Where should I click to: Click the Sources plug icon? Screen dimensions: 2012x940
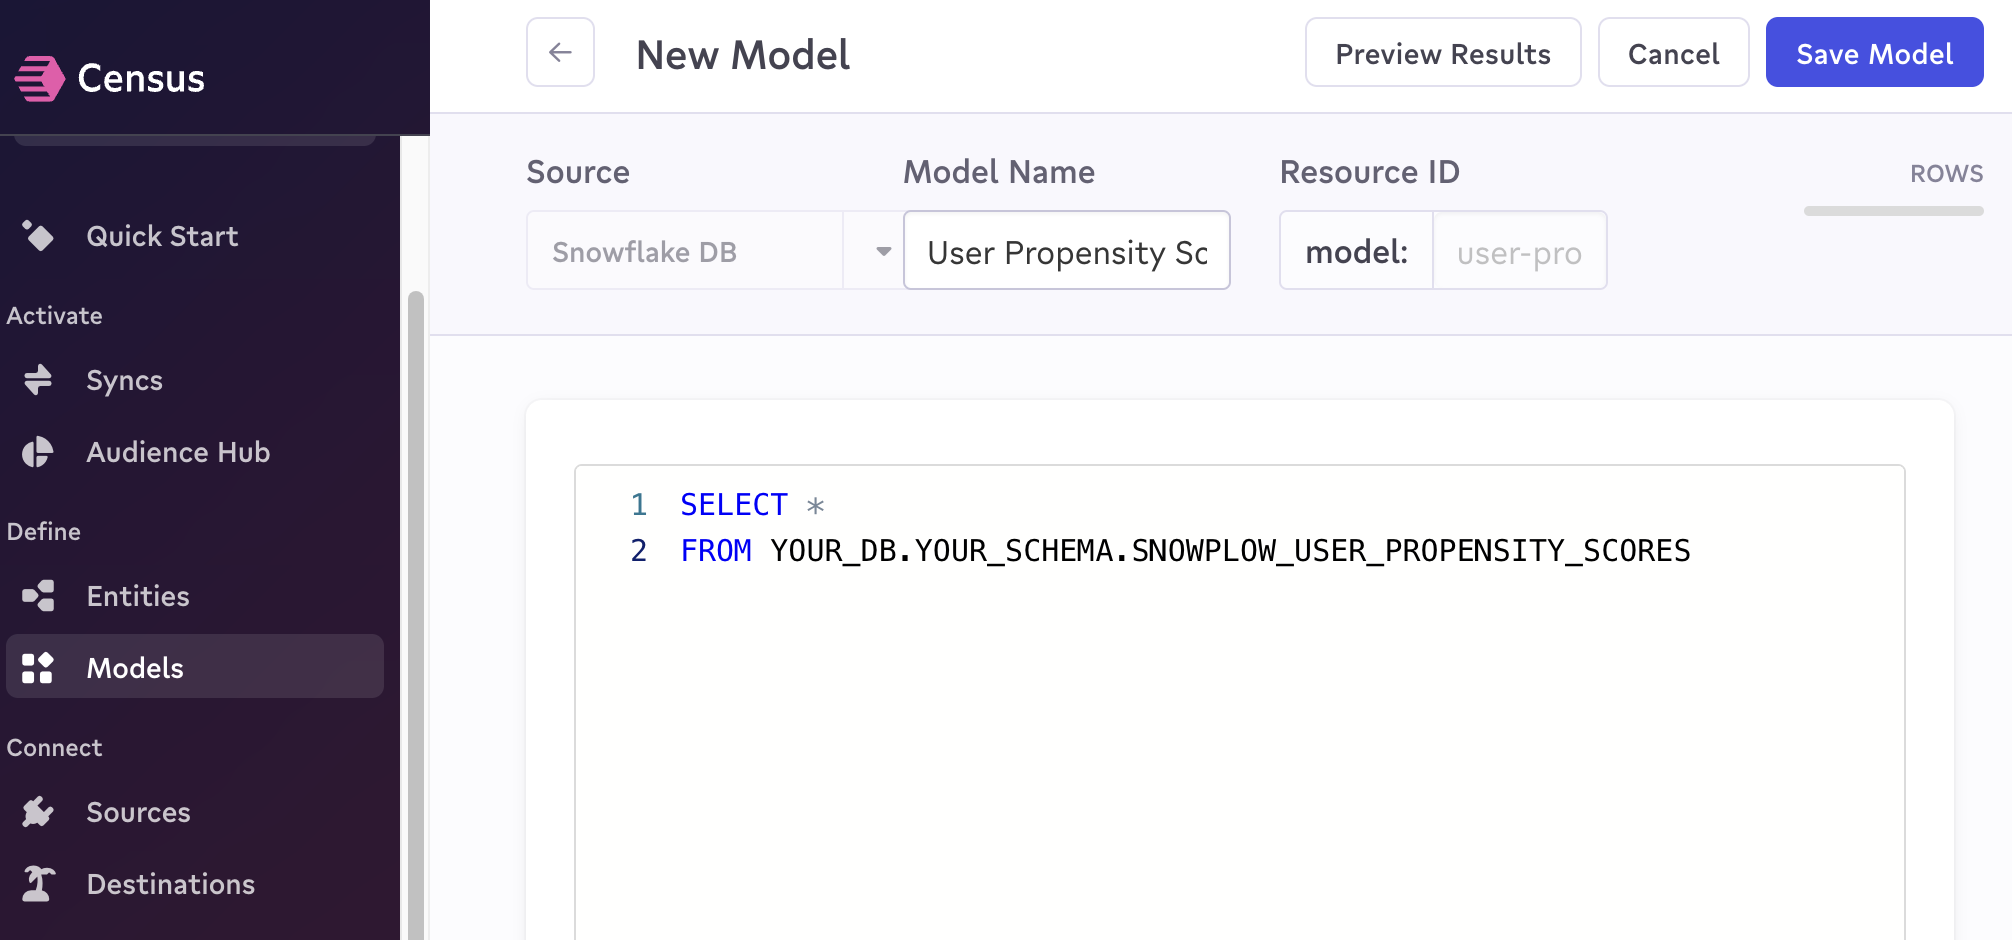(38, 812)
